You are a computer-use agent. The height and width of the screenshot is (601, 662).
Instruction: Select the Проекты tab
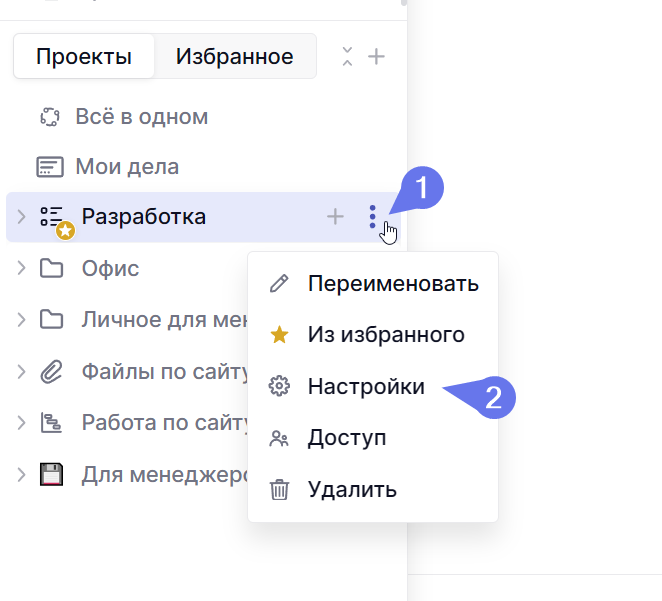point(84,57)
